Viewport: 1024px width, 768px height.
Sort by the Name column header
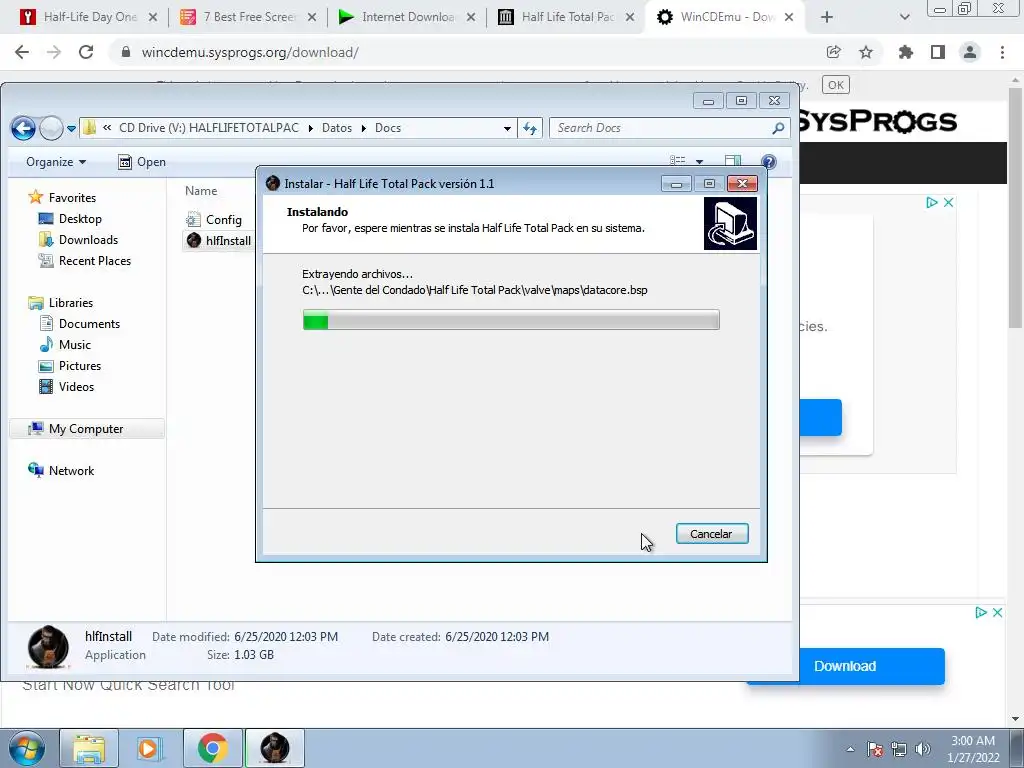coord(201,191)
